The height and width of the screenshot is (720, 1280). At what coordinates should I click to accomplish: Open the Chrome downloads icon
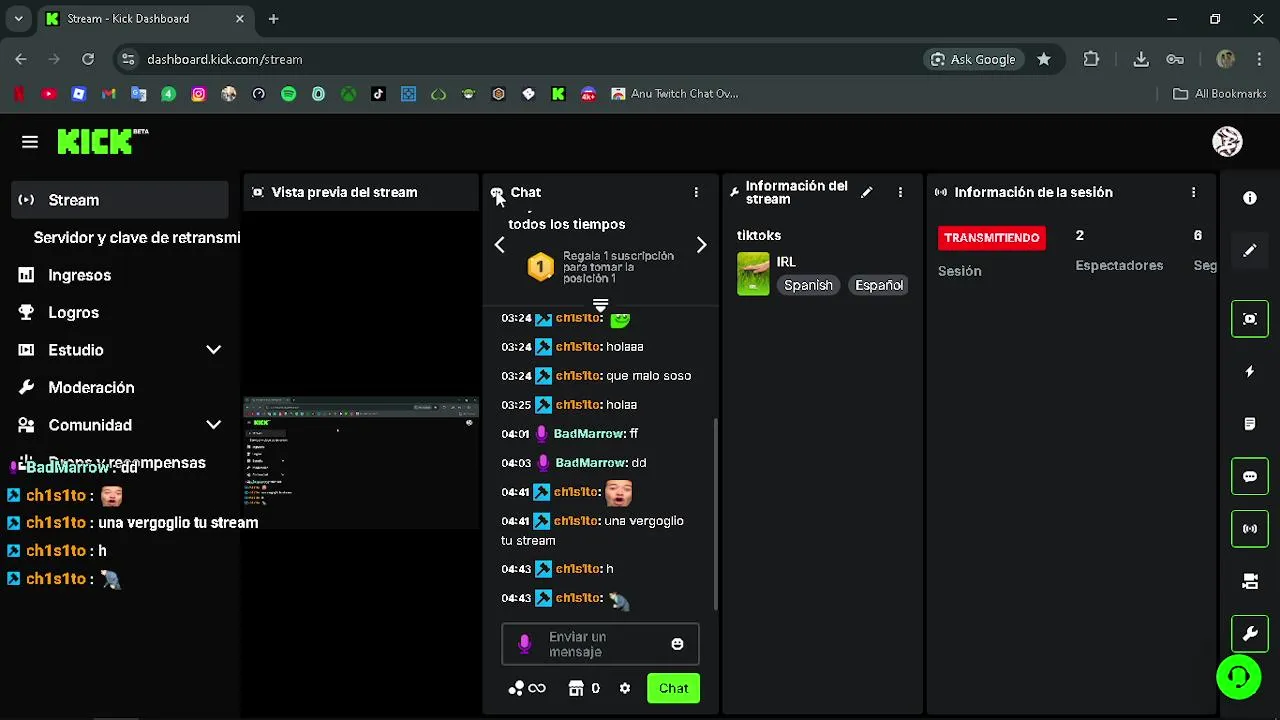[x=1141, y=59]
